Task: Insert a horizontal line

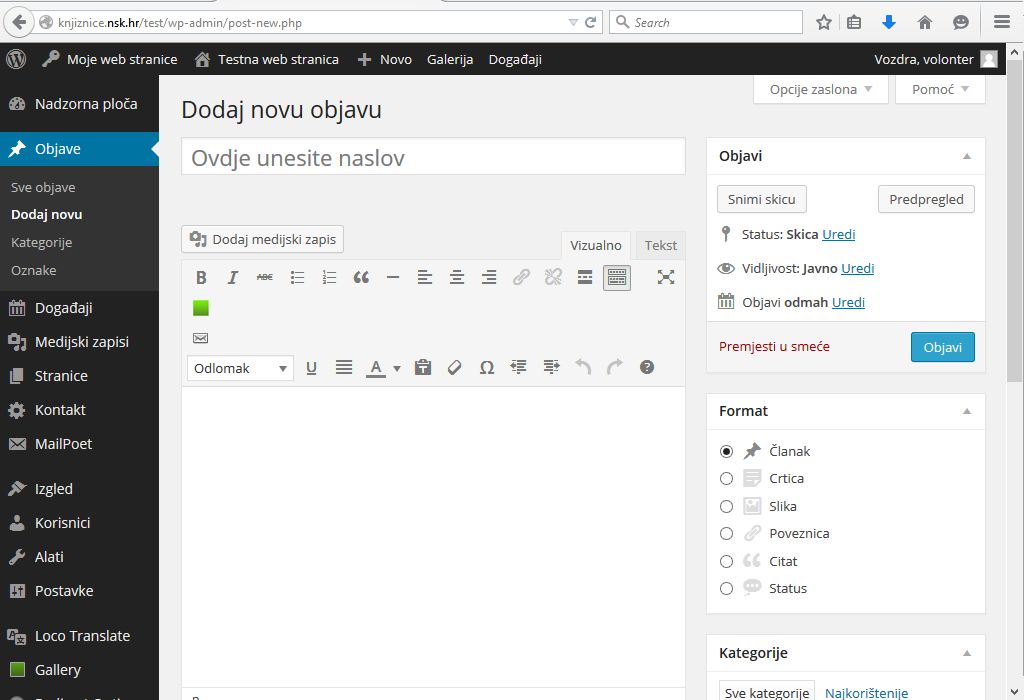Action: pyautogui.click(x=392, y=278)
